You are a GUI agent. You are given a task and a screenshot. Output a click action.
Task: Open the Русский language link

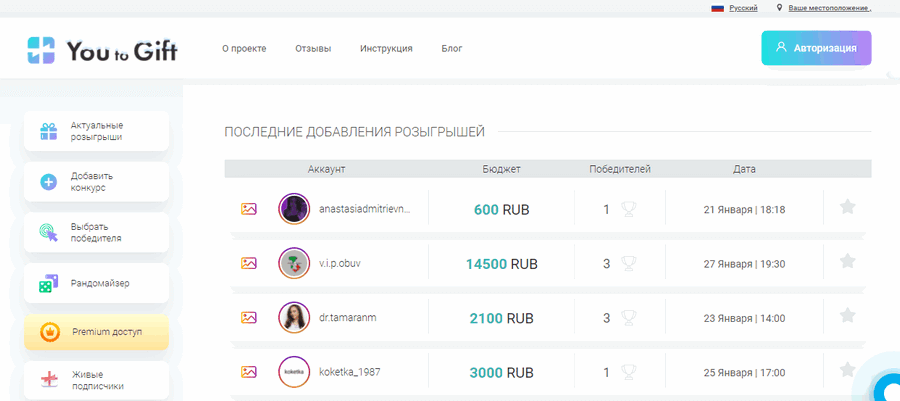point(743,8)
